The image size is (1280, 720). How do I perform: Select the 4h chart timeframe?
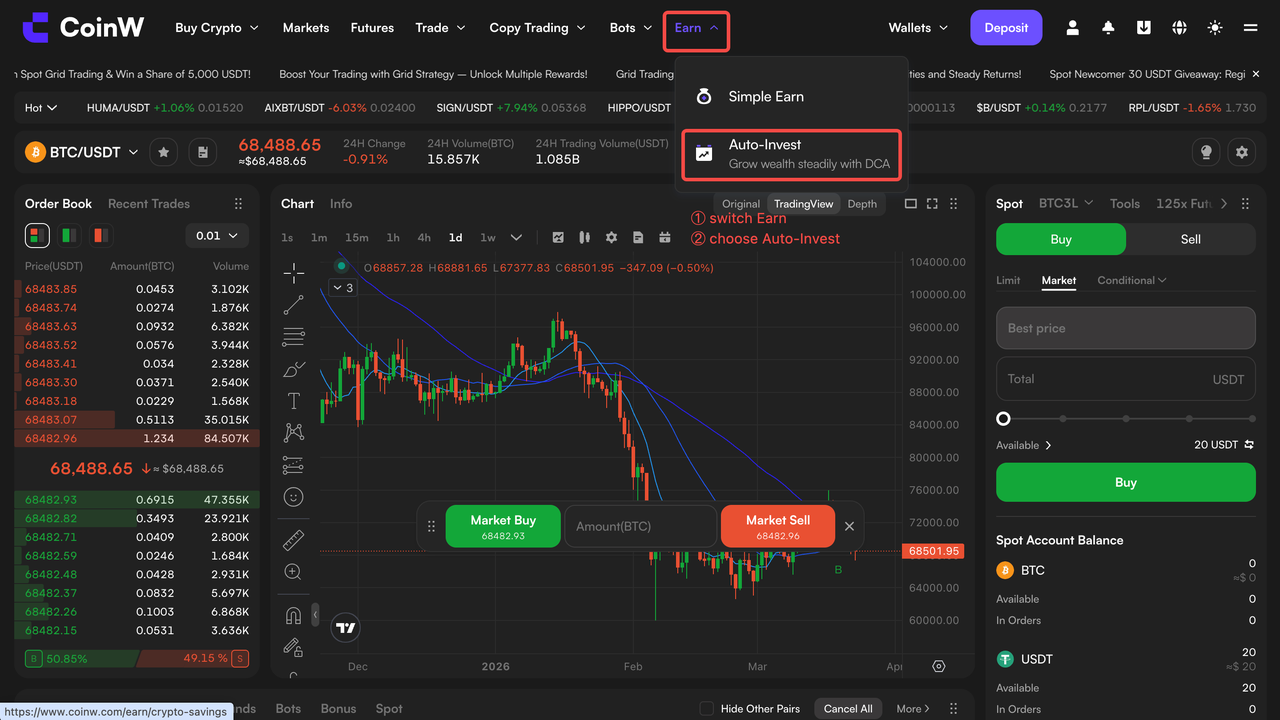(x=424, y=237)
